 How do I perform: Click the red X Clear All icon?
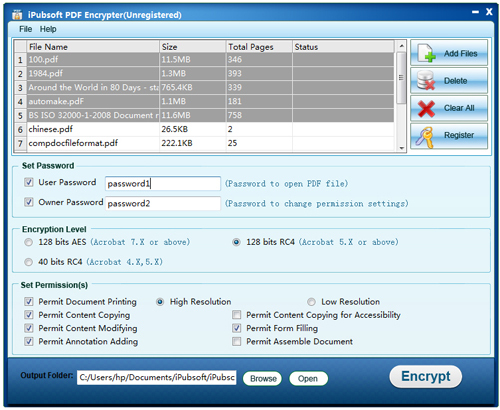pos(426,108)
